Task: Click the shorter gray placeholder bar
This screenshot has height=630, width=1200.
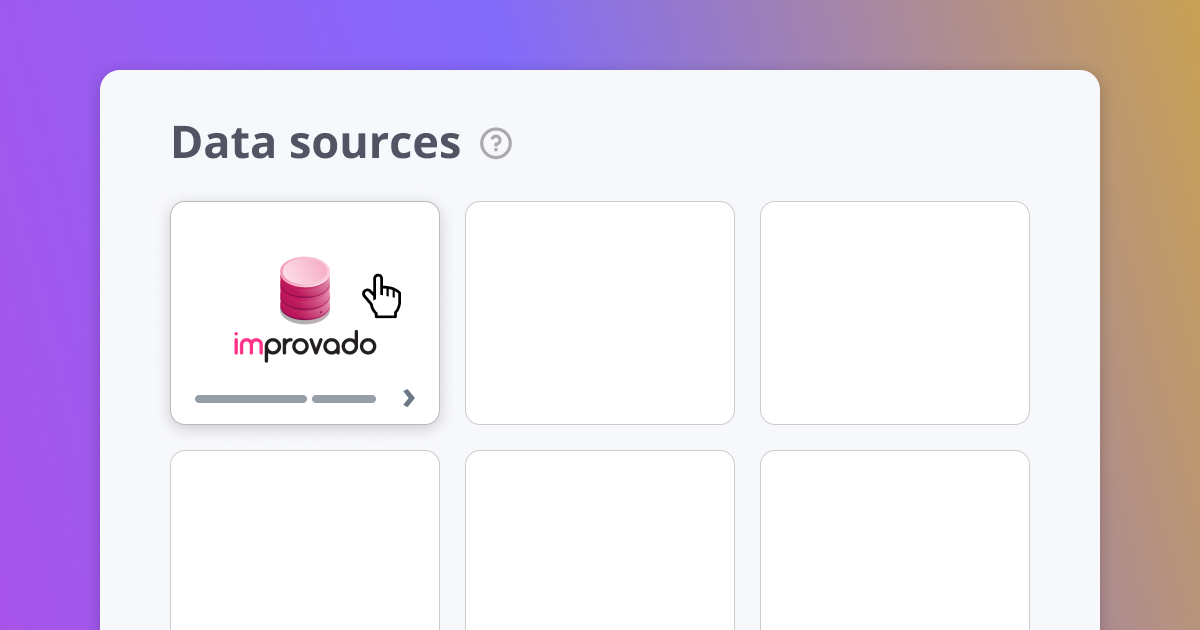Action: coord(344,399)
